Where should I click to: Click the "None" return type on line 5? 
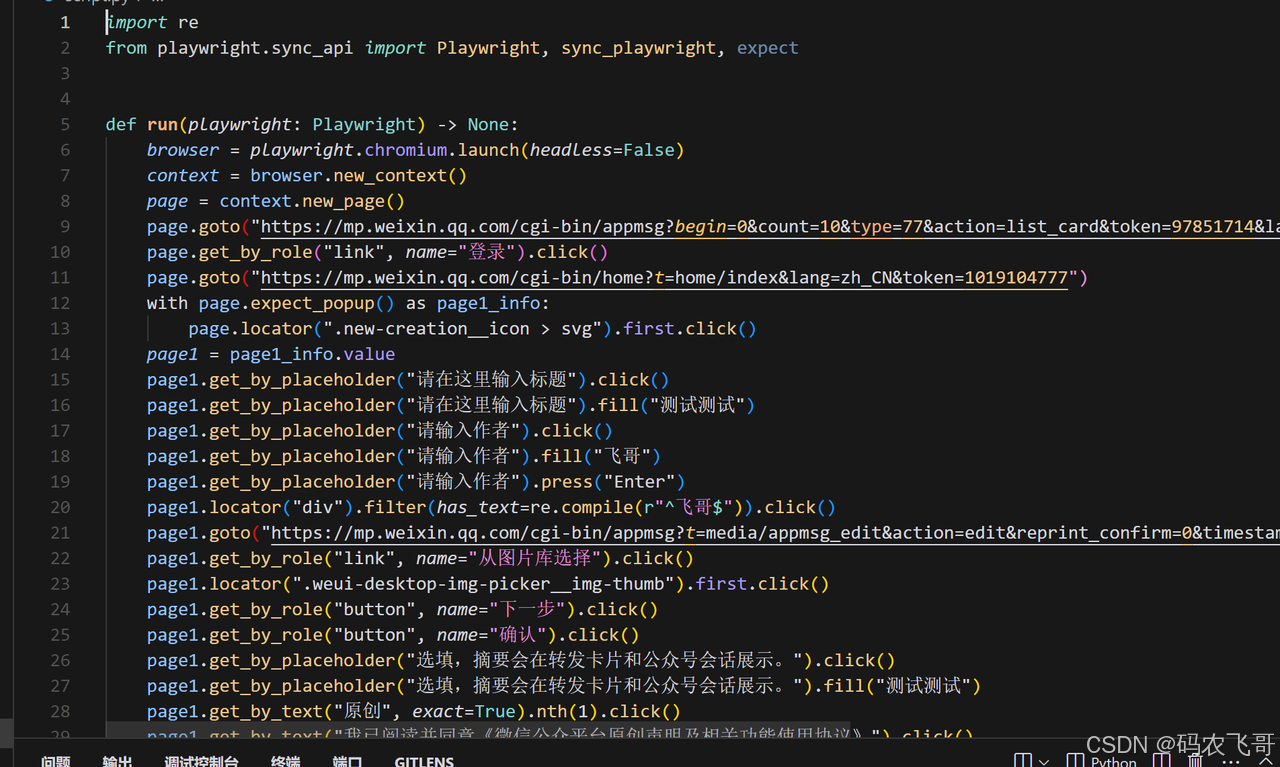(x=488, y=124)
